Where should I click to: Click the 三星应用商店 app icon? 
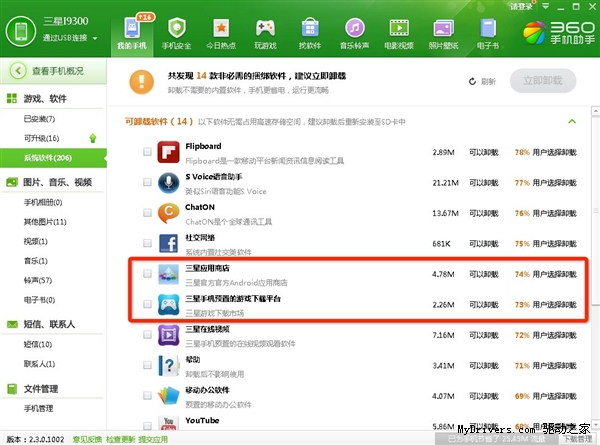168,274
